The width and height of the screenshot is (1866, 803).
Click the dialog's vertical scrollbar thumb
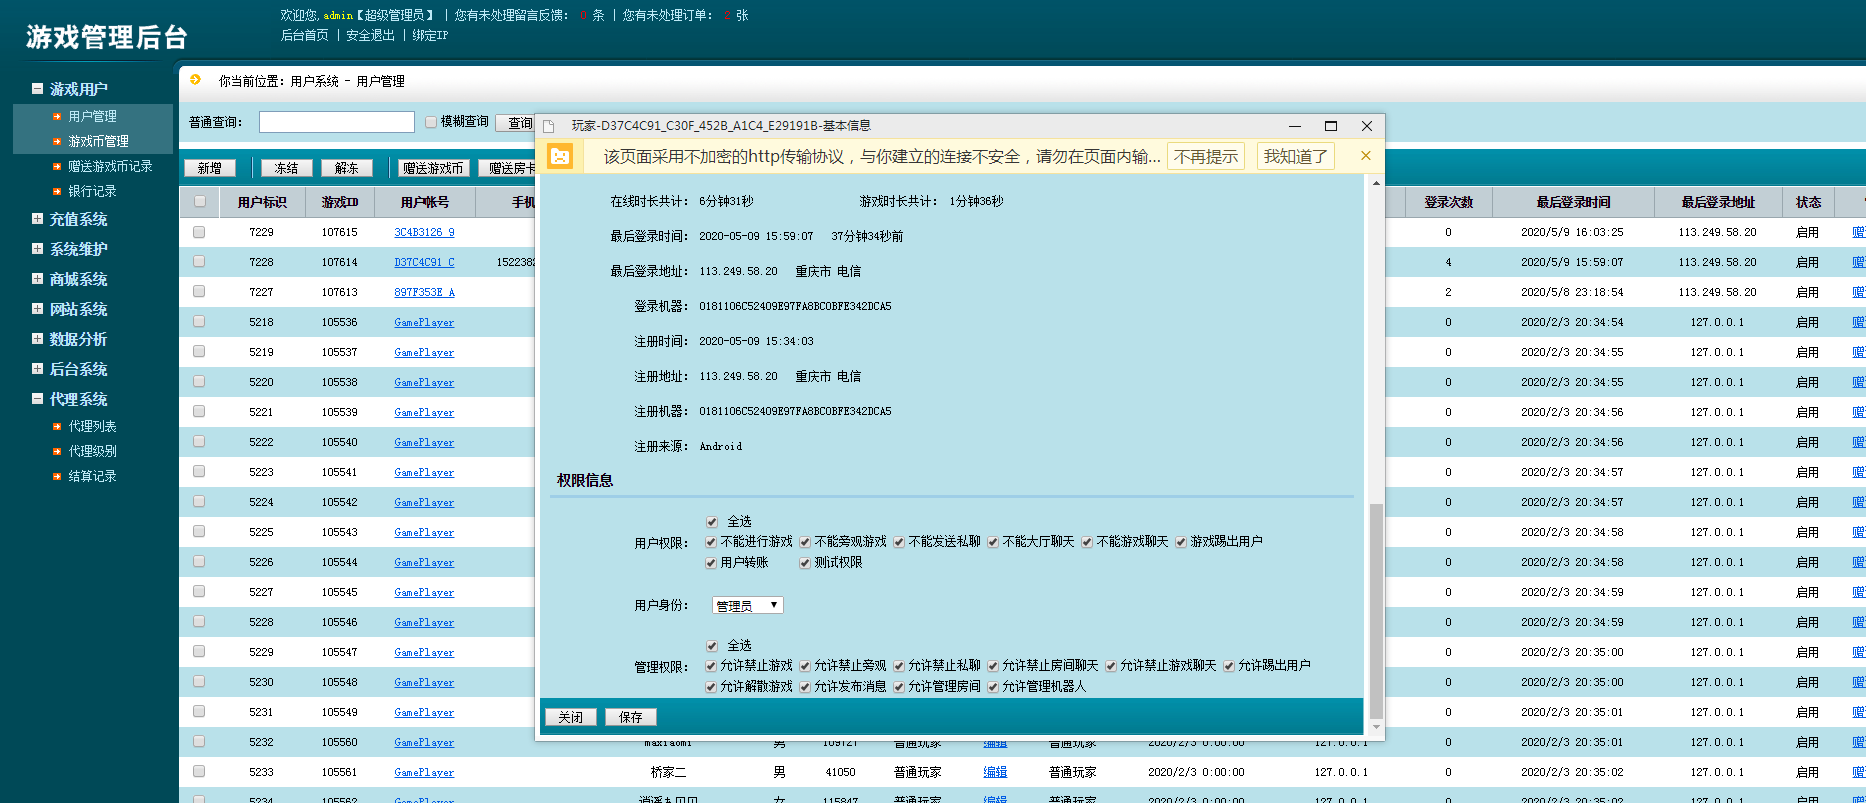[1376, 610]
